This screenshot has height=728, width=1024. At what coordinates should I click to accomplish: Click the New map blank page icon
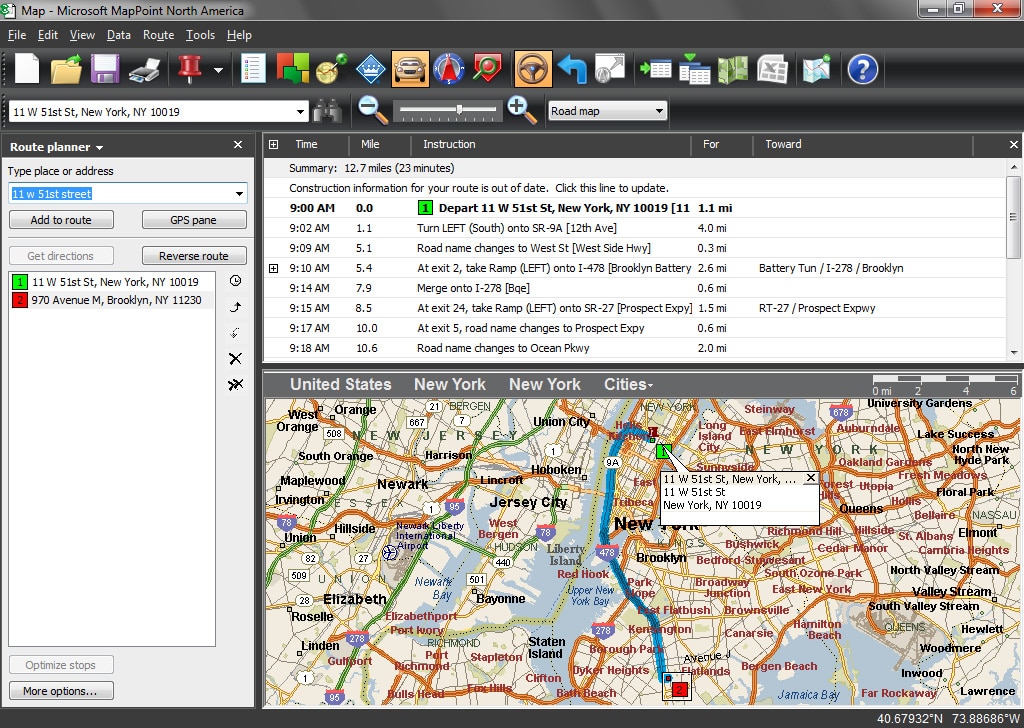click(x=27, y=69)
